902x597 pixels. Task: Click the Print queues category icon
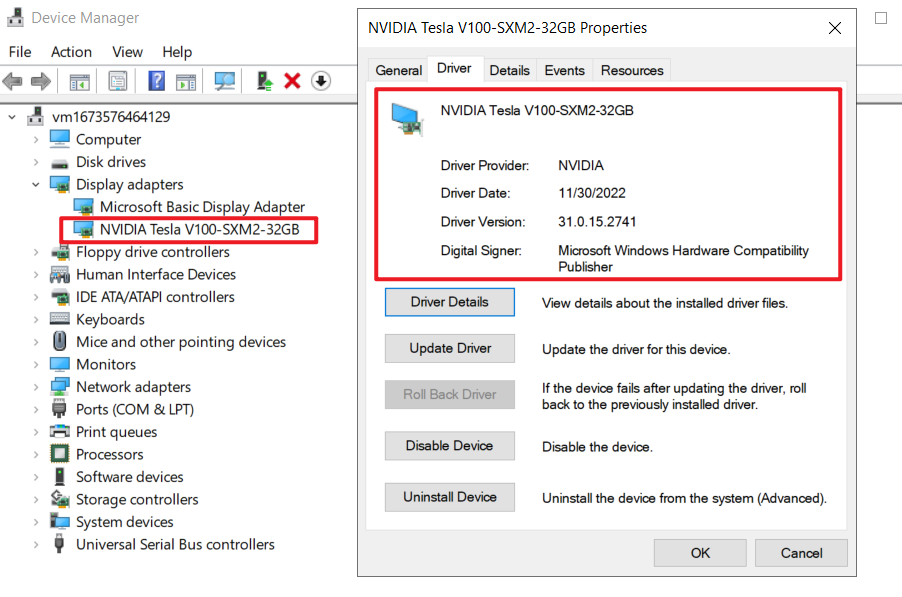pyautogui.click(x=60, y=431)
